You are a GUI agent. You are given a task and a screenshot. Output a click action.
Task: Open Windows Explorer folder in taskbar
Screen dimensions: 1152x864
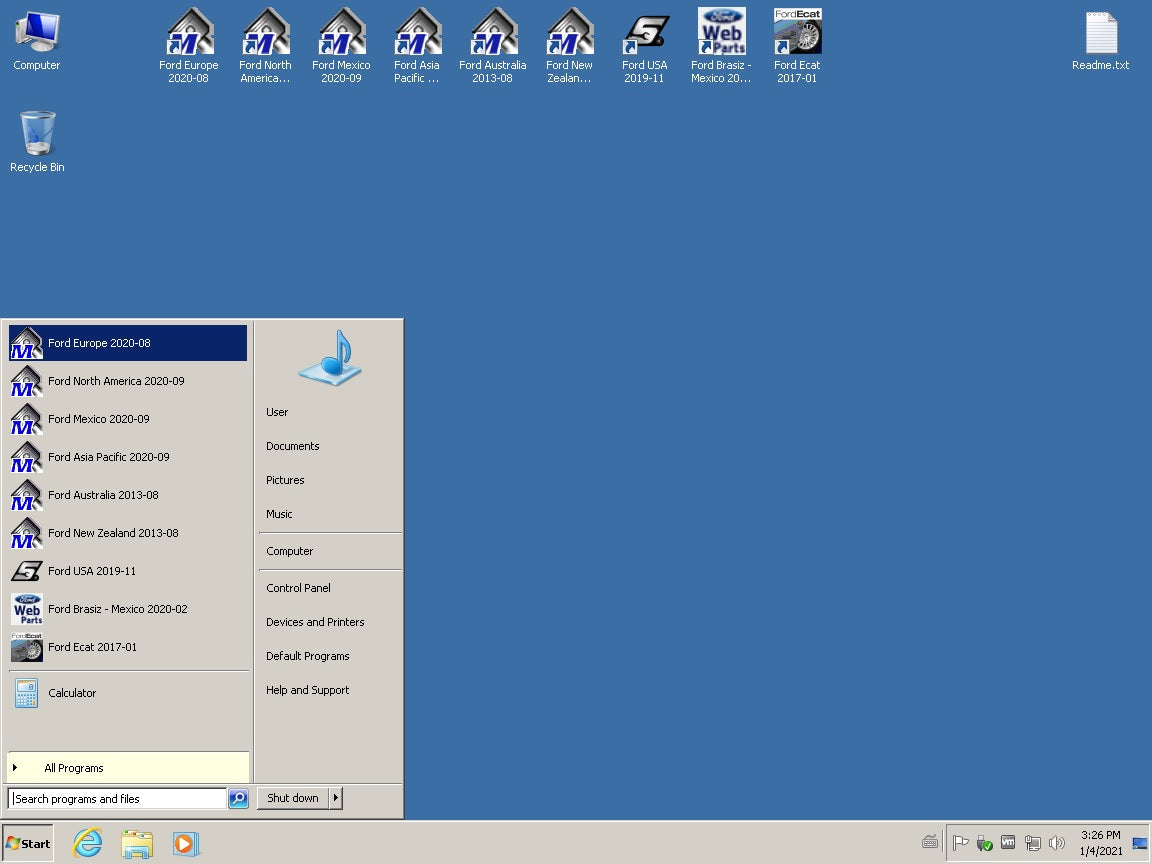(137, 843)
